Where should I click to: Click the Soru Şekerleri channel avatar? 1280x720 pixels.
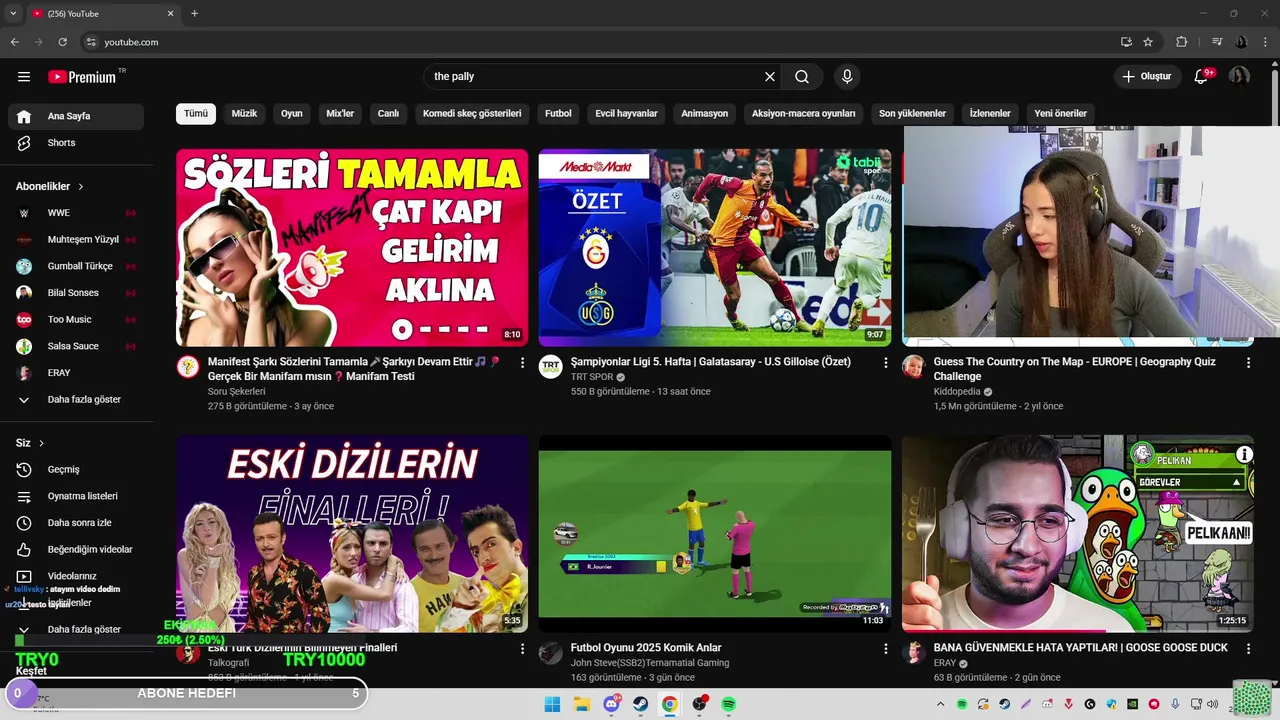[x=188, y=367]
